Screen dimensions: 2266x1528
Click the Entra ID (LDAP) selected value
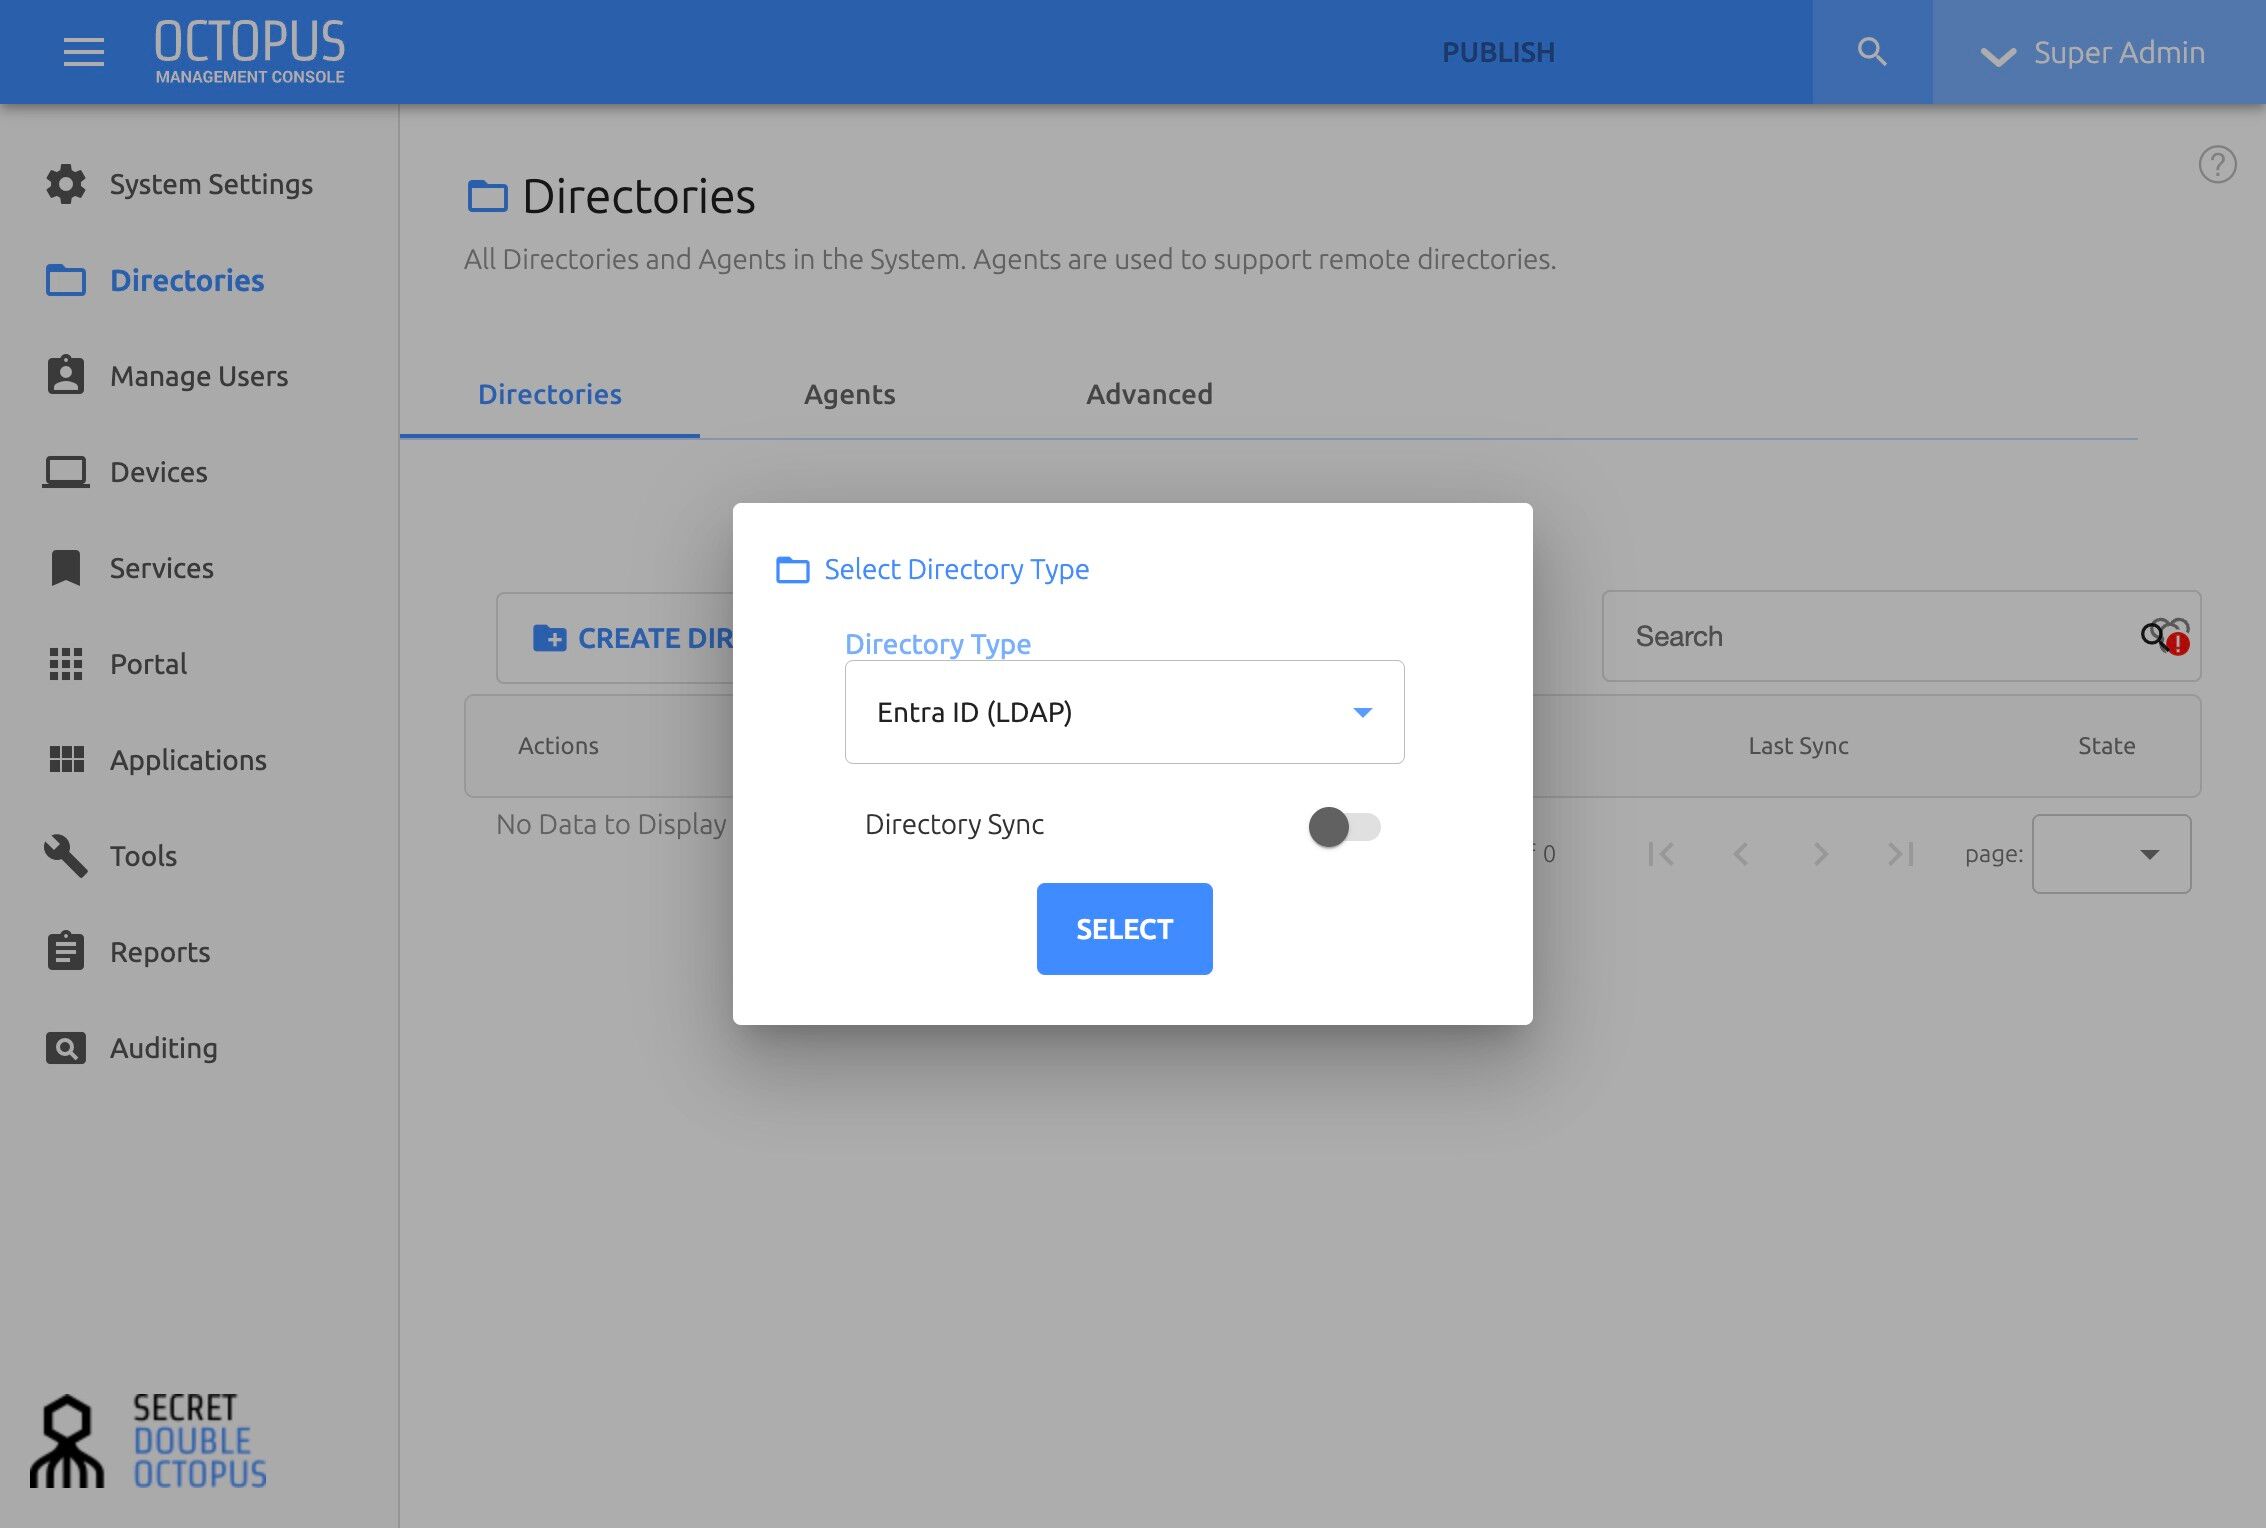pos(974,712)
